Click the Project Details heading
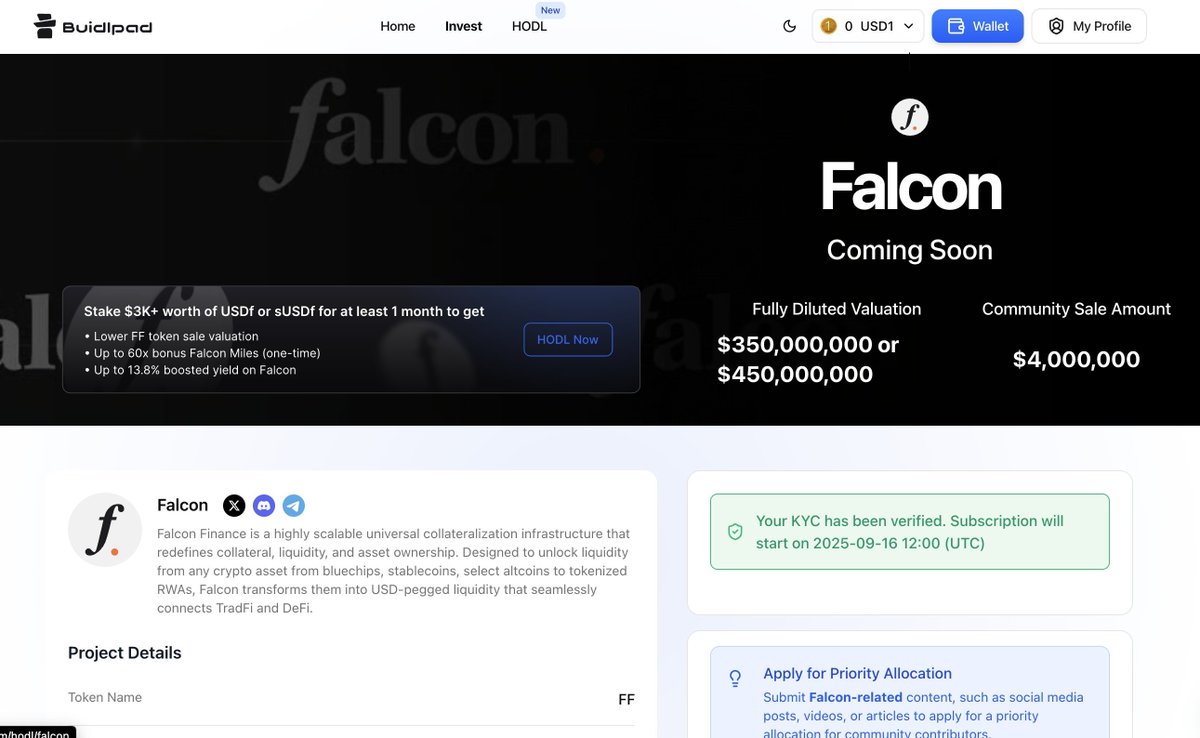 point(125,653)
